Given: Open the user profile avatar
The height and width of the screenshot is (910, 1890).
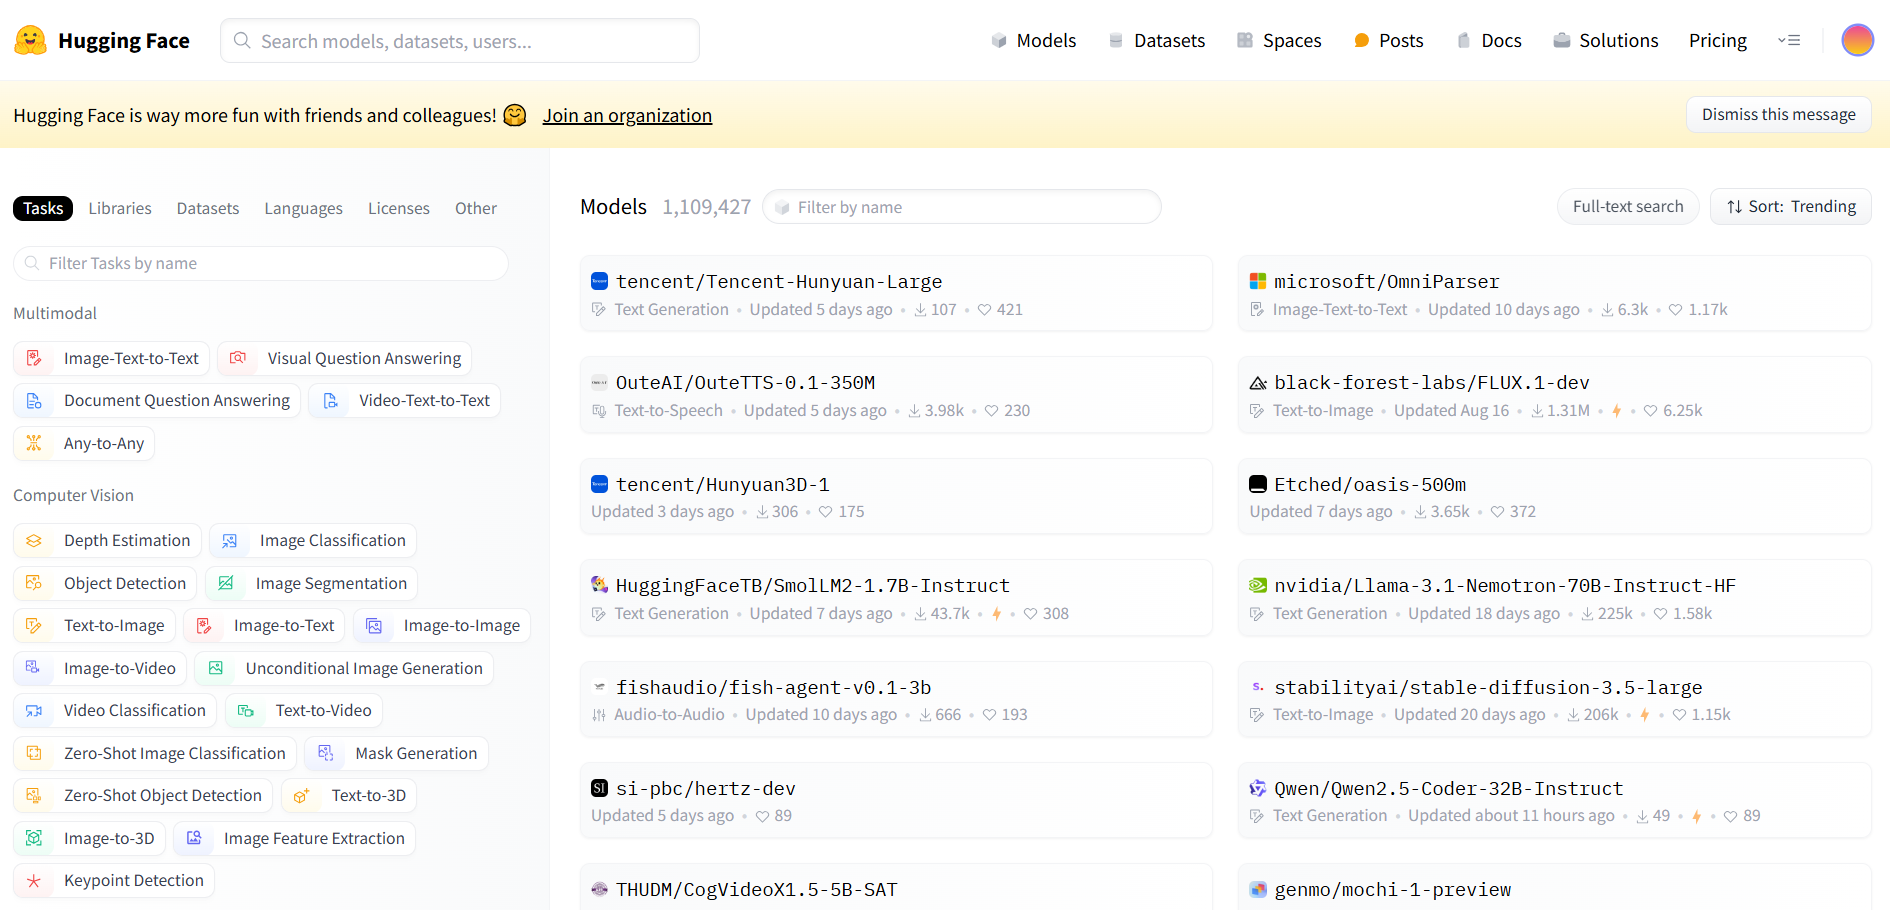Looking at the screenshot, I should pos(1857,40).
